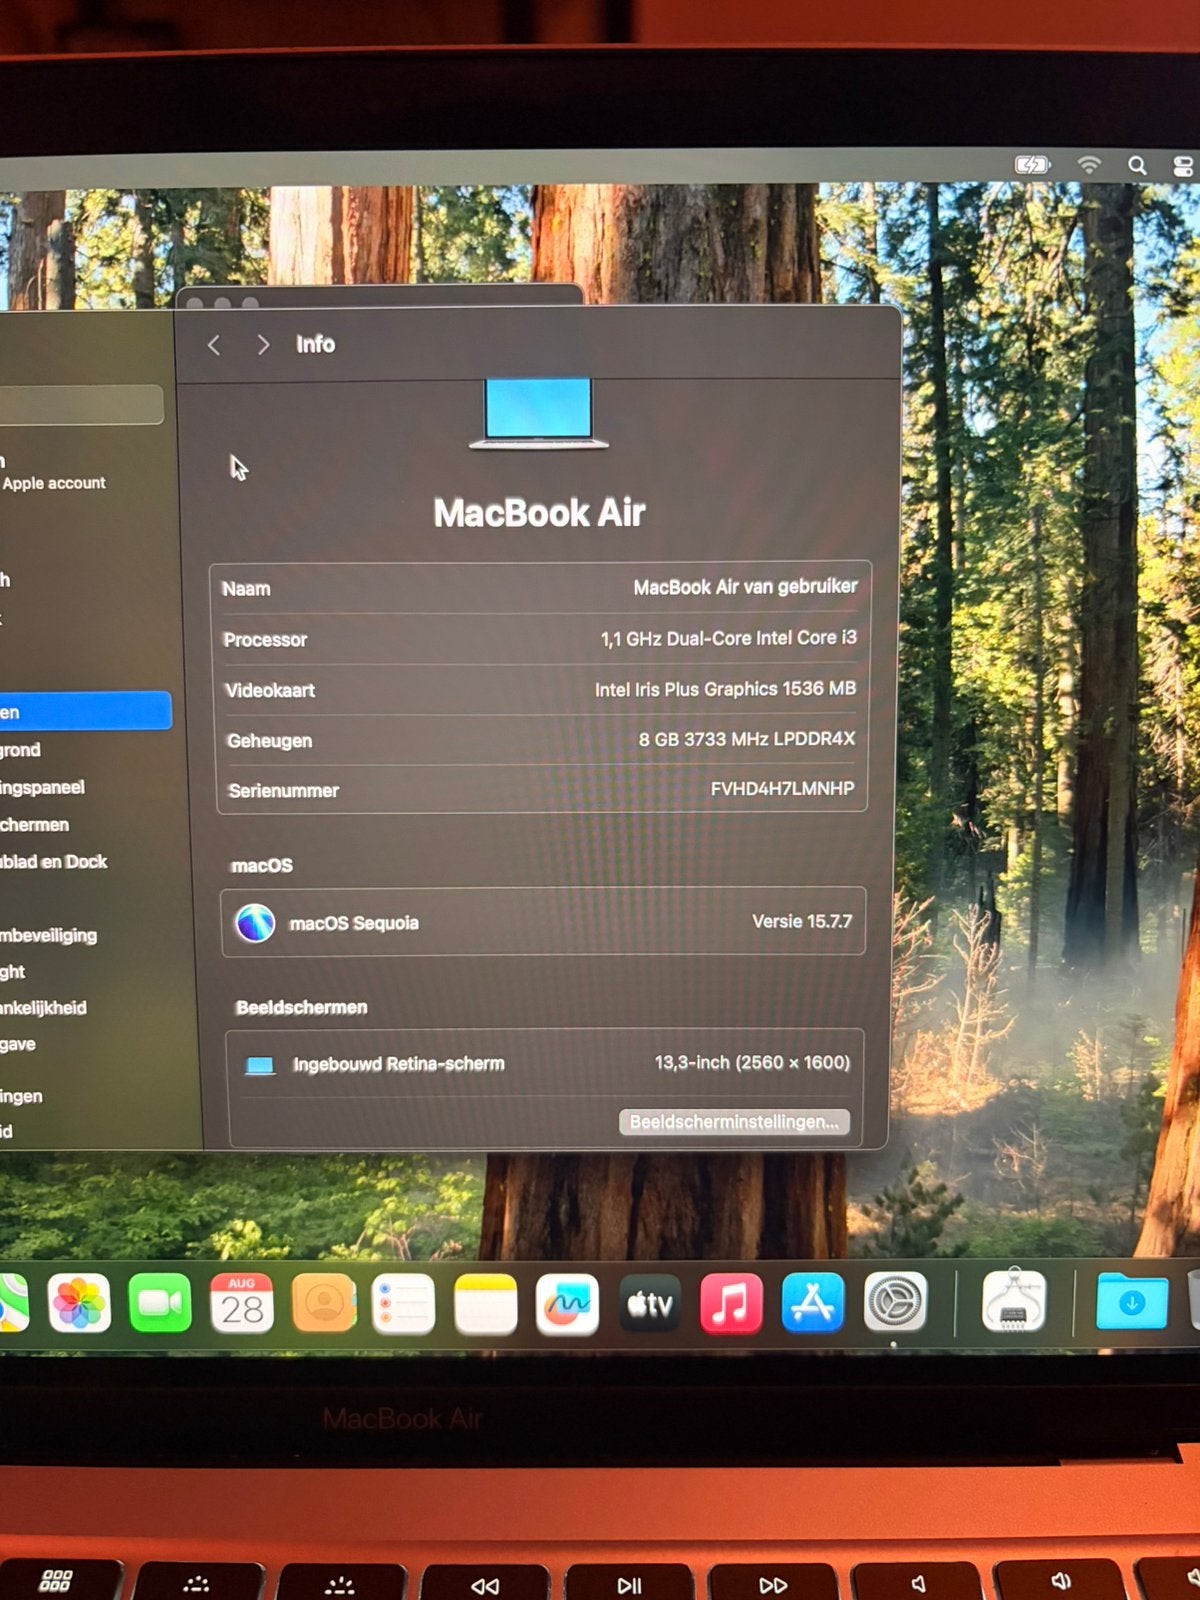Click serial number FVHD4H7LMNHP
The image size is (1200, 1600).
(782, 789)
